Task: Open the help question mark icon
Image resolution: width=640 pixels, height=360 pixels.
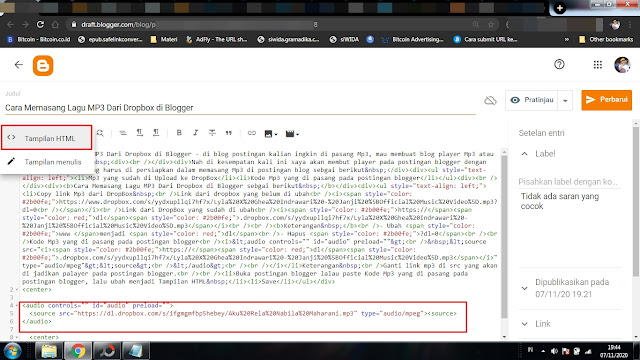Action: [x=559, y=64]
